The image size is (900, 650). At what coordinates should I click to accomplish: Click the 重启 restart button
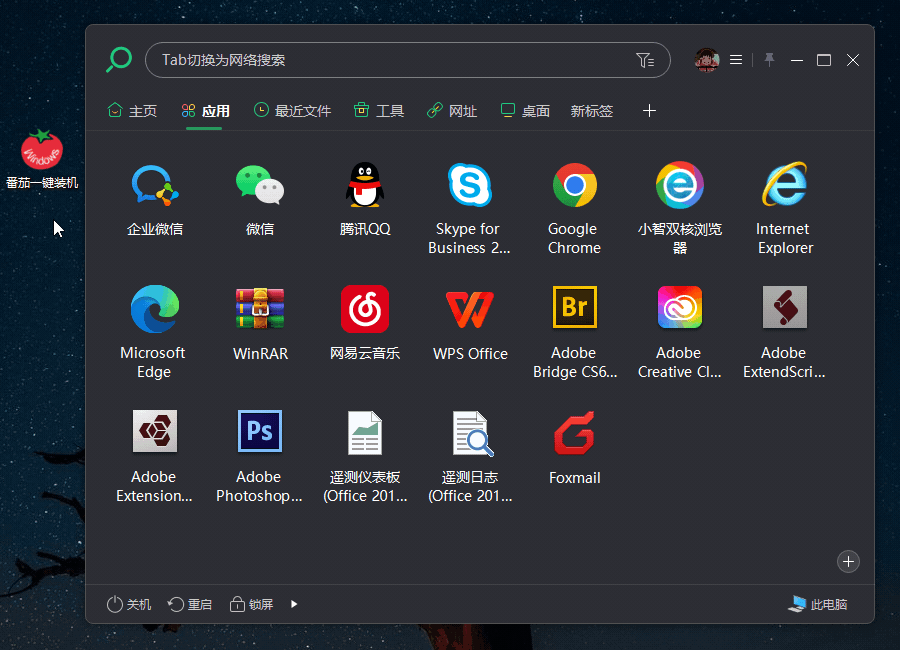190,604
